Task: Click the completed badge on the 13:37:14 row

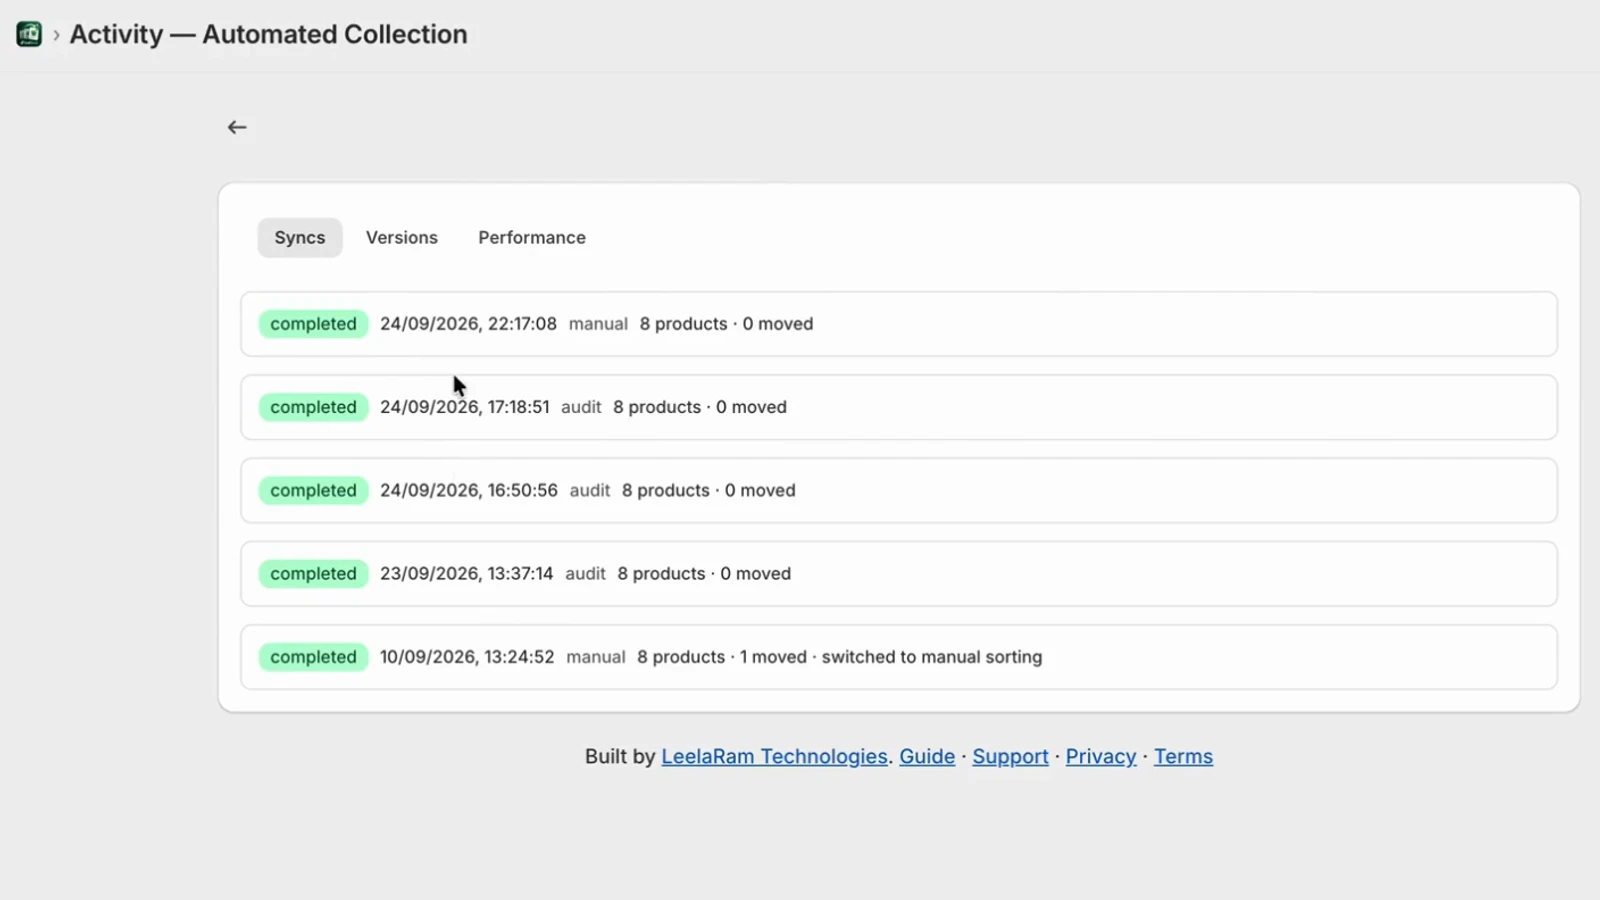Action: (x=313, y=574)
